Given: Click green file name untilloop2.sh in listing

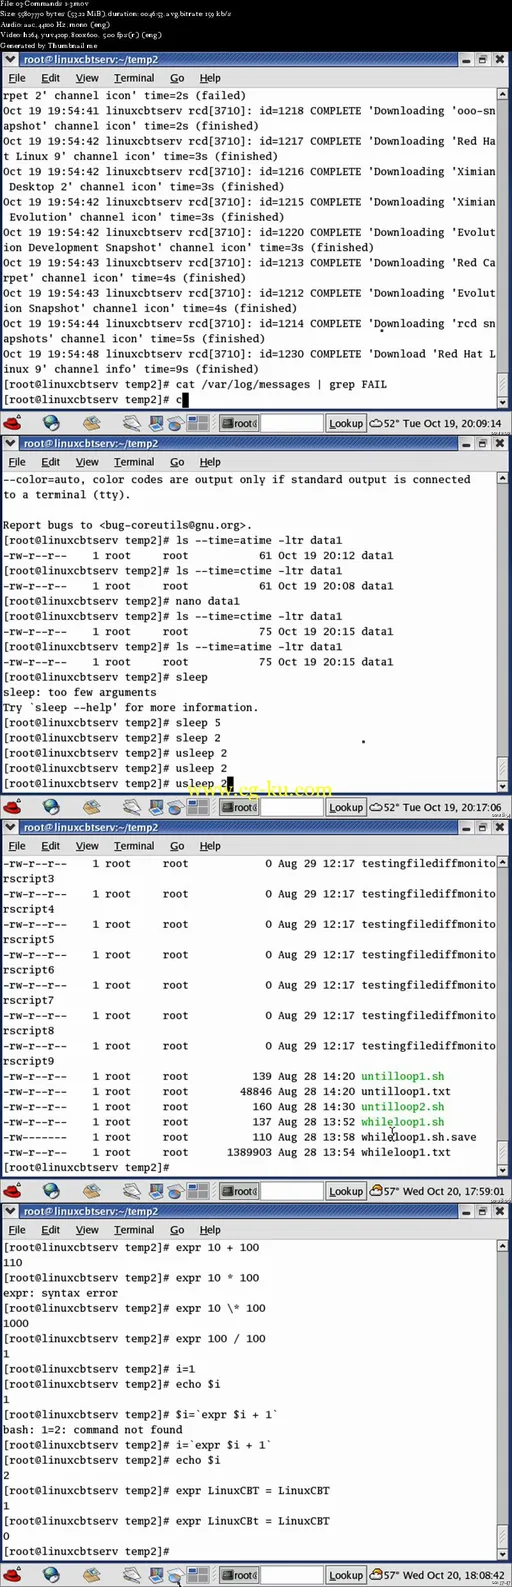Looking at the screenshot, I should 403,1107.
